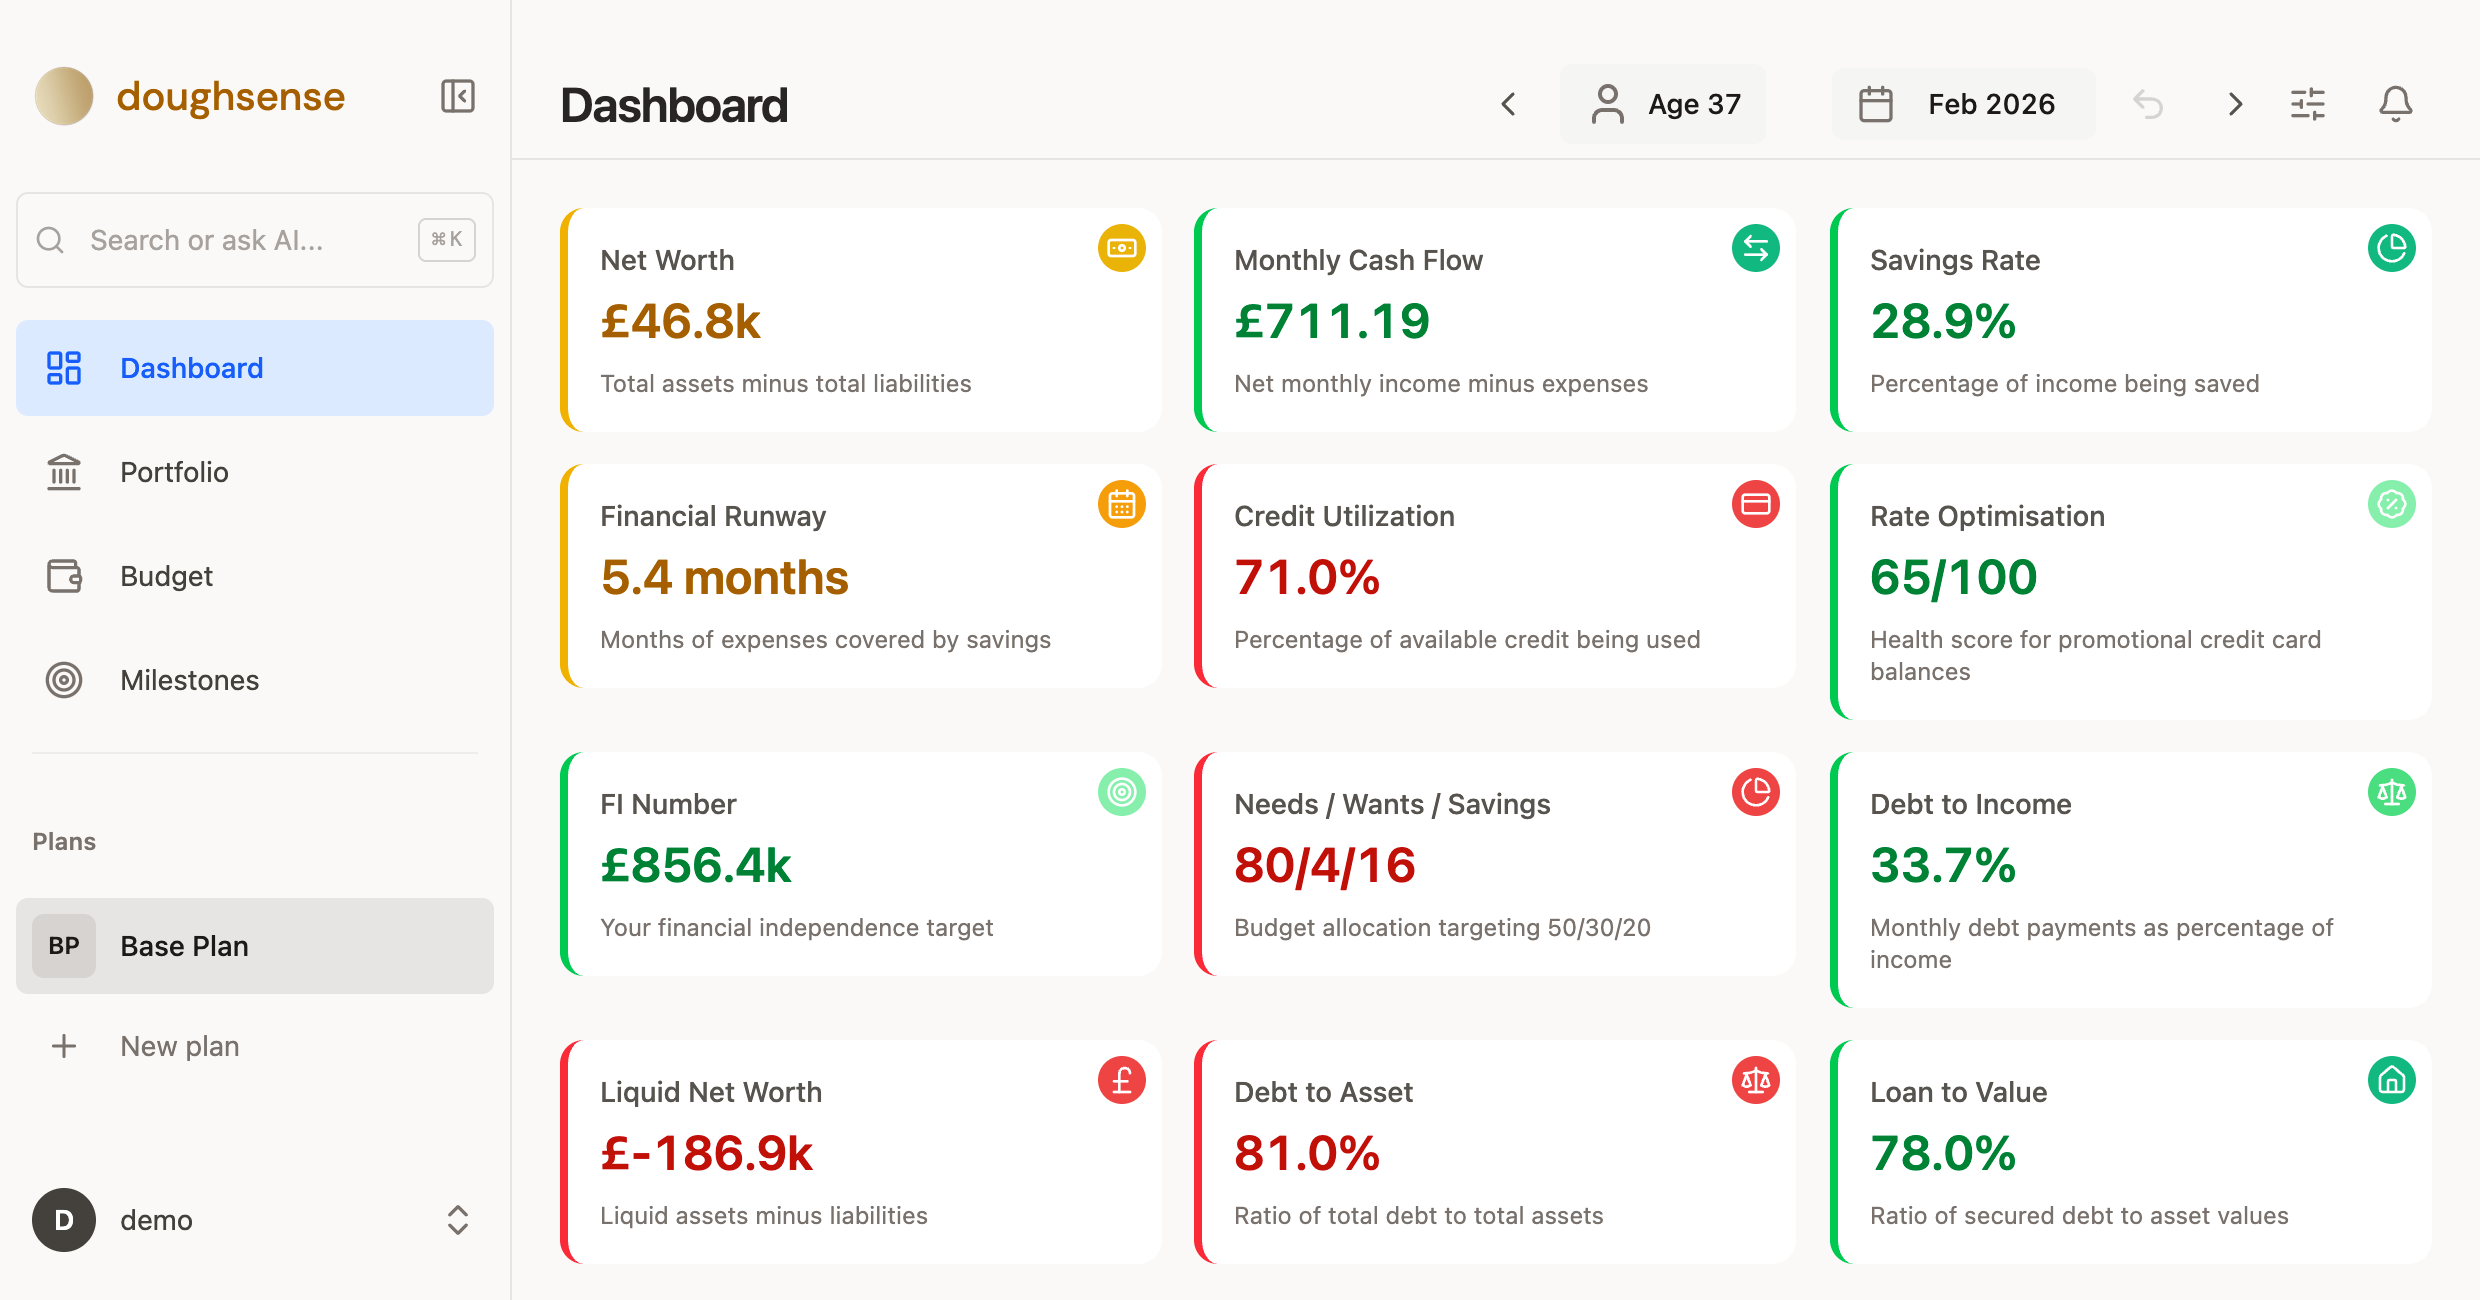2480x1300 pixels.
Task: Collapse the sidebar using the panel icon
Action: coord(457,96)
